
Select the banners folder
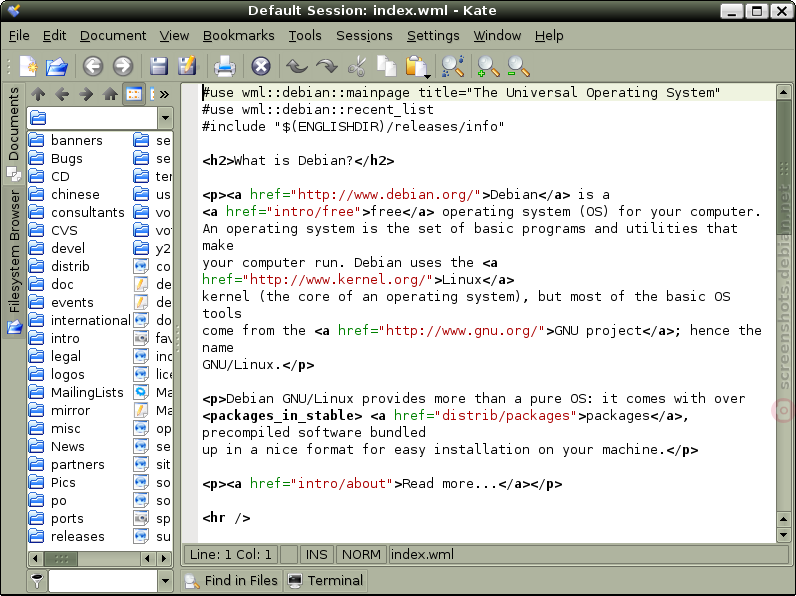click(x=66, y=140)
